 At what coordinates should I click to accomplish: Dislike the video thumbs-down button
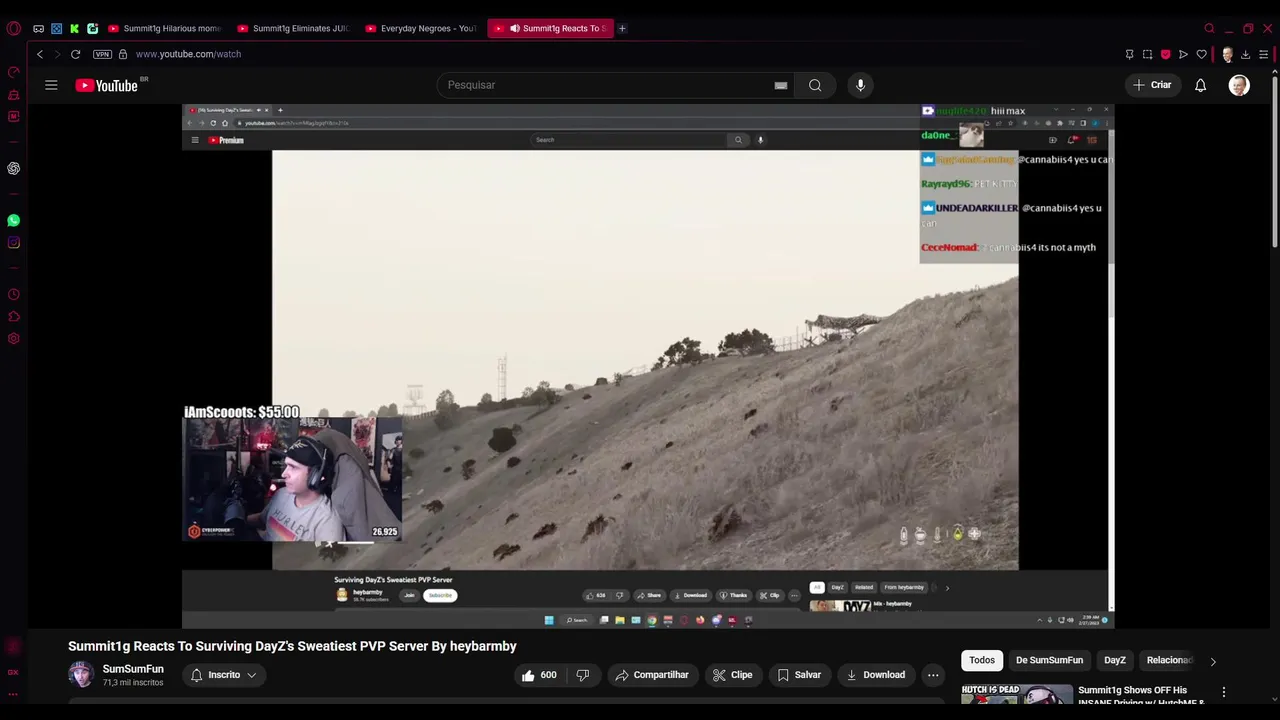583,675
